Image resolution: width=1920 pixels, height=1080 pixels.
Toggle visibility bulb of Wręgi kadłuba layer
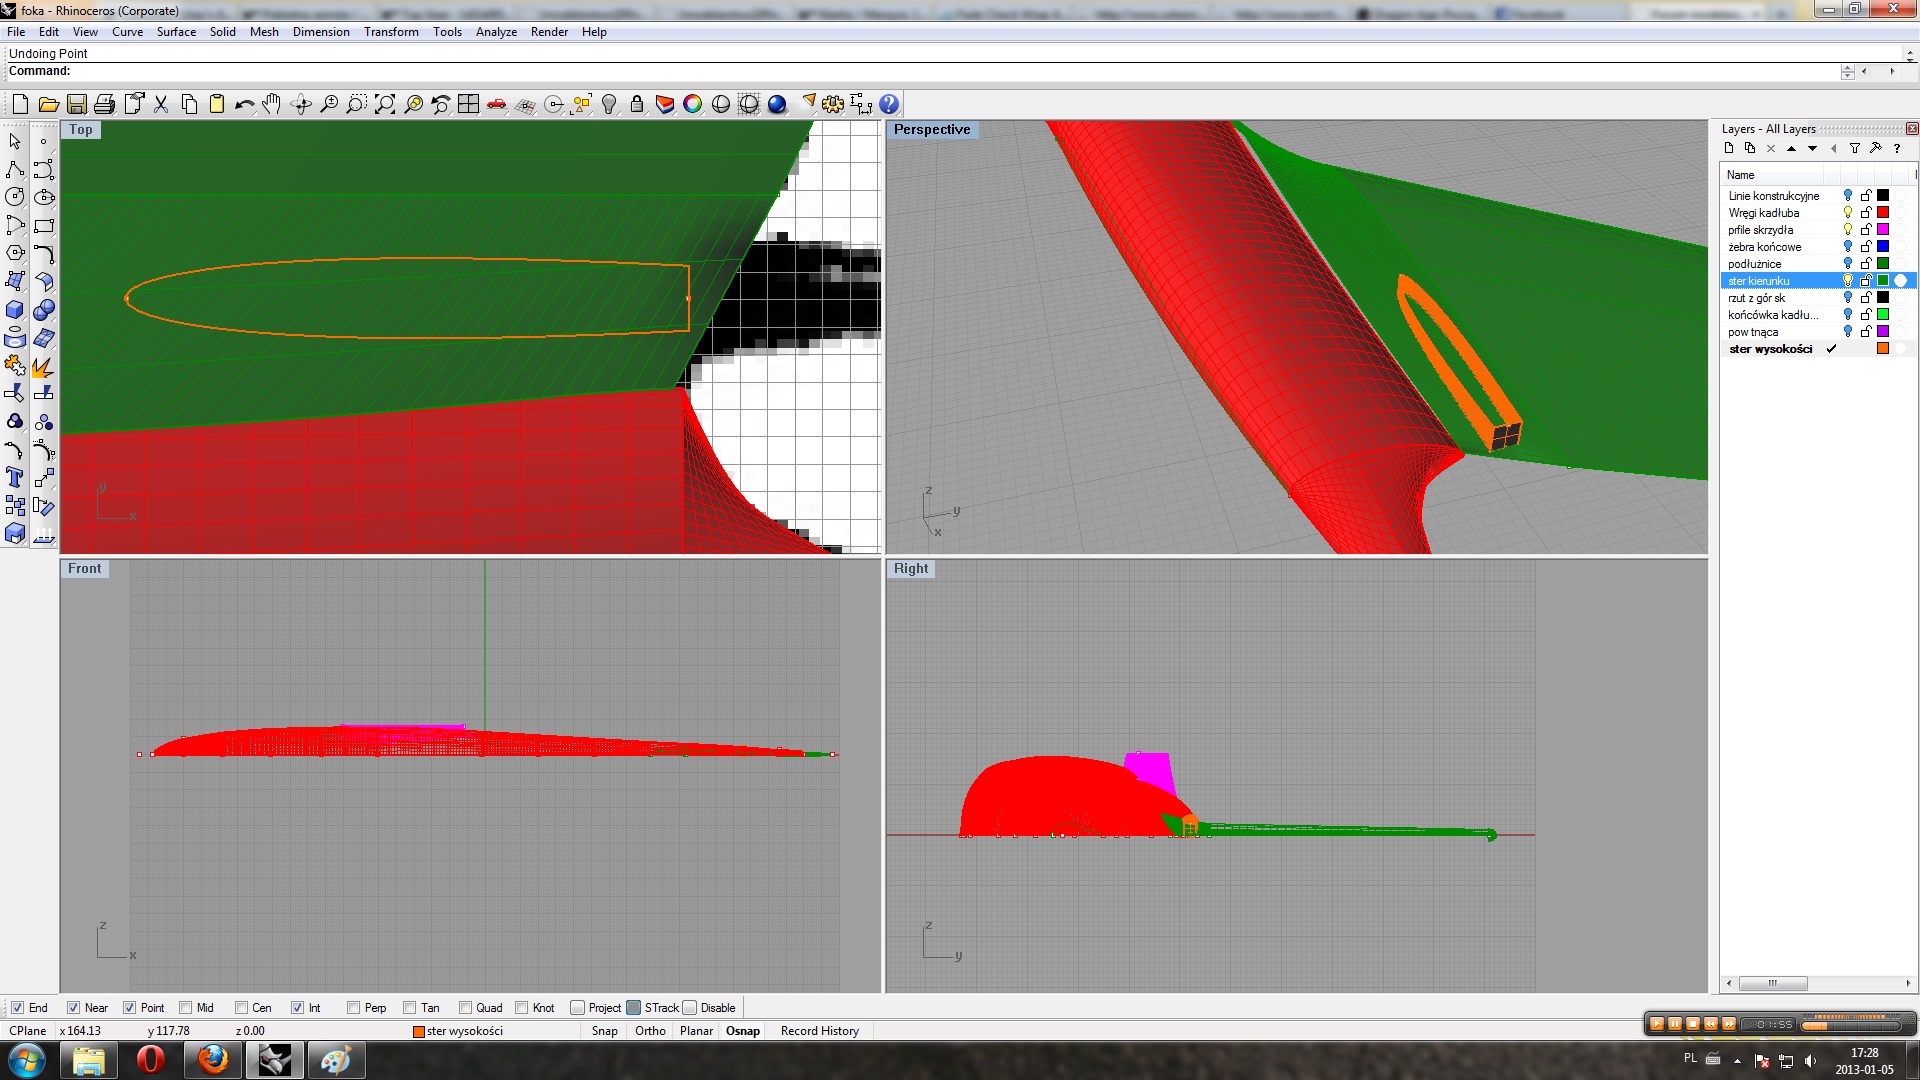point(1848,213)
